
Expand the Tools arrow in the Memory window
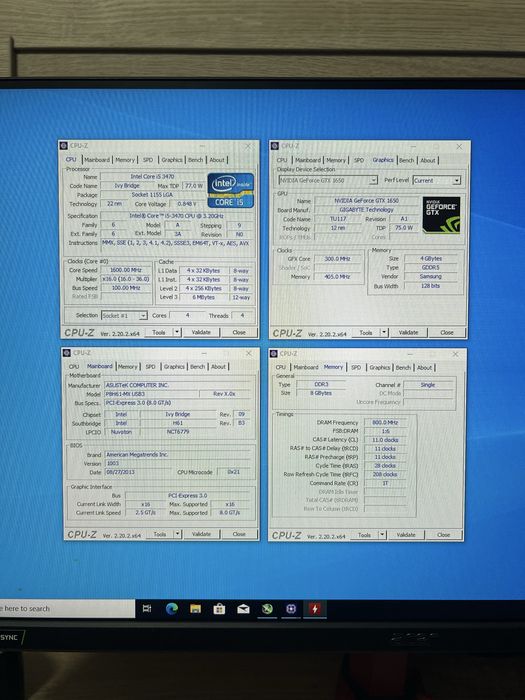pos(382,535)
